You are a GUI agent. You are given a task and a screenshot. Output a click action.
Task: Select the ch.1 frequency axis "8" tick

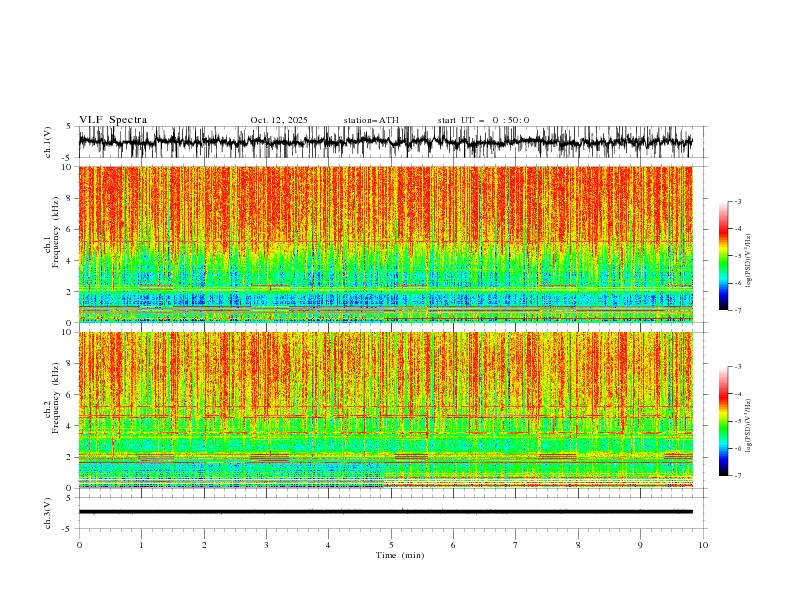tap(71, 198)
